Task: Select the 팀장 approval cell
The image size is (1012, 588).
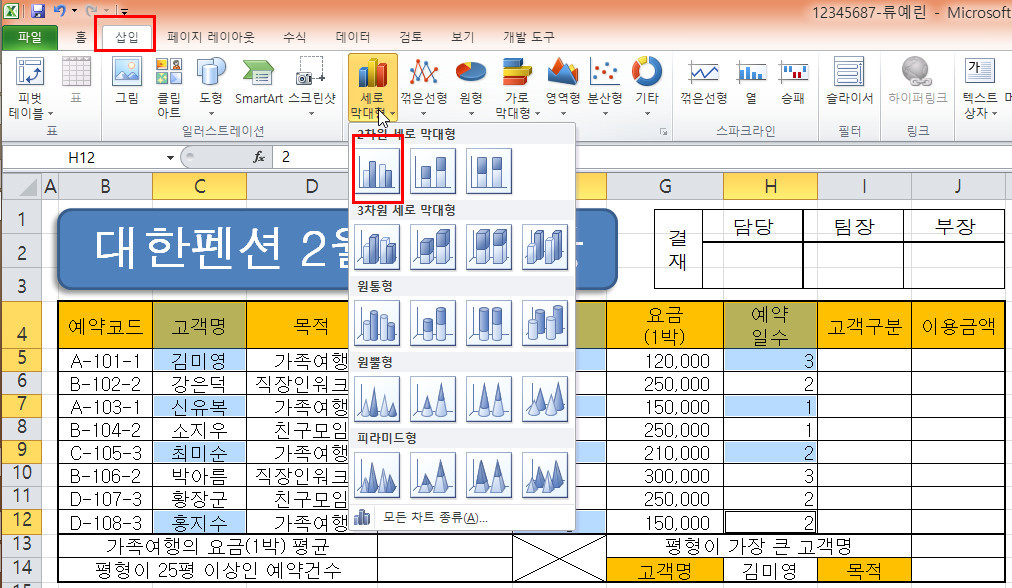Action: coord(853,226)
